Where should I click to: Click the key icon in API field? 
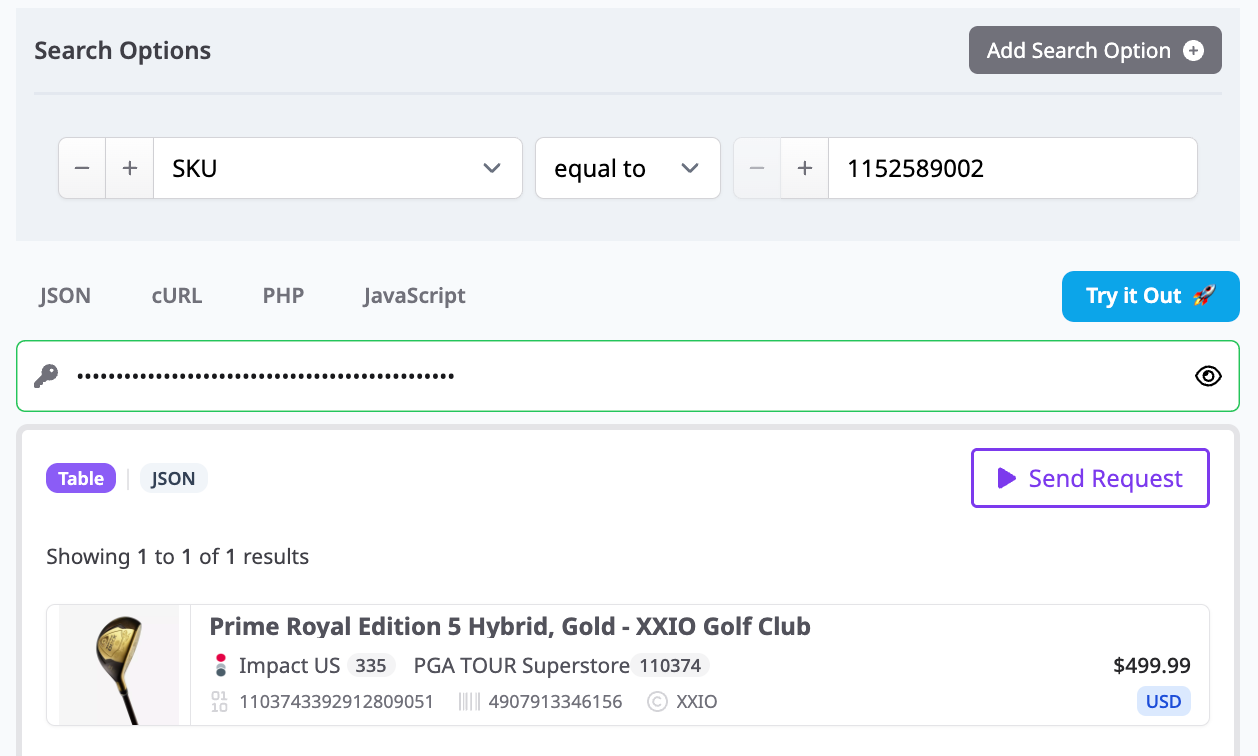coord(46,376)
